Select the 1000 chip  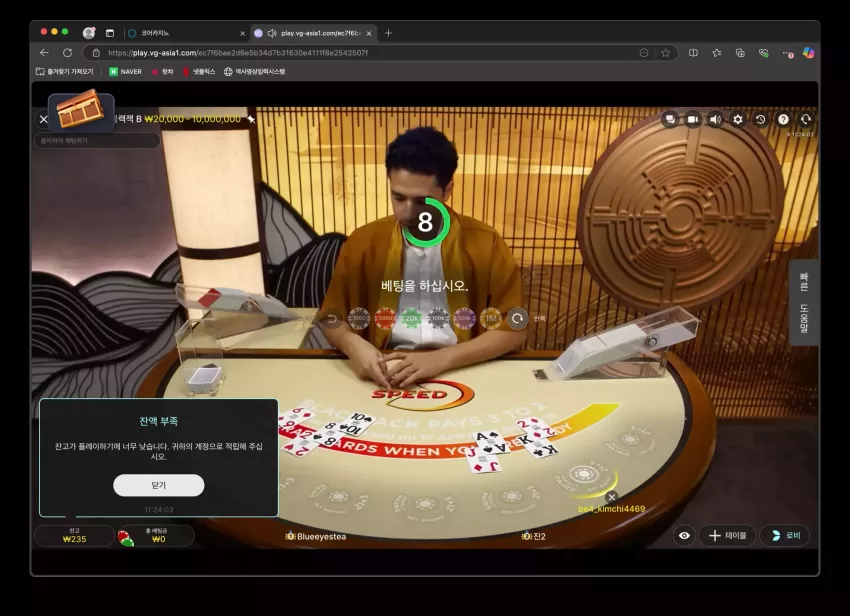click(x=359, y=318)
